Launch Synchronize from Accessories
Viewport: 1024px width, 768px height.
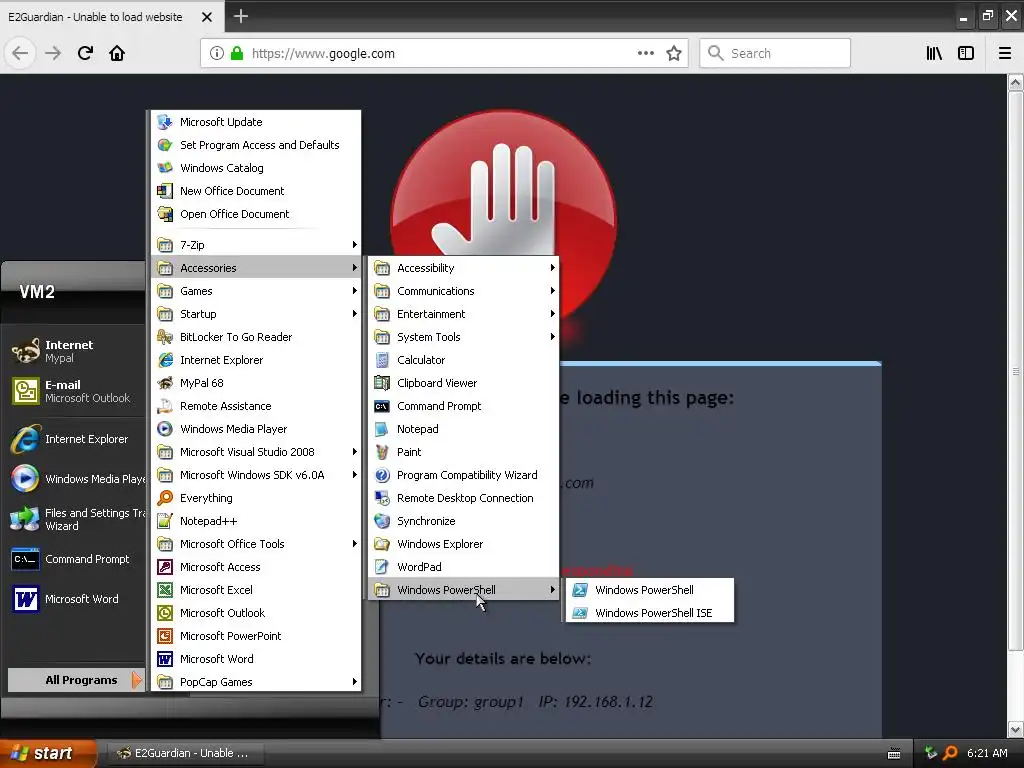coord(464,521)
